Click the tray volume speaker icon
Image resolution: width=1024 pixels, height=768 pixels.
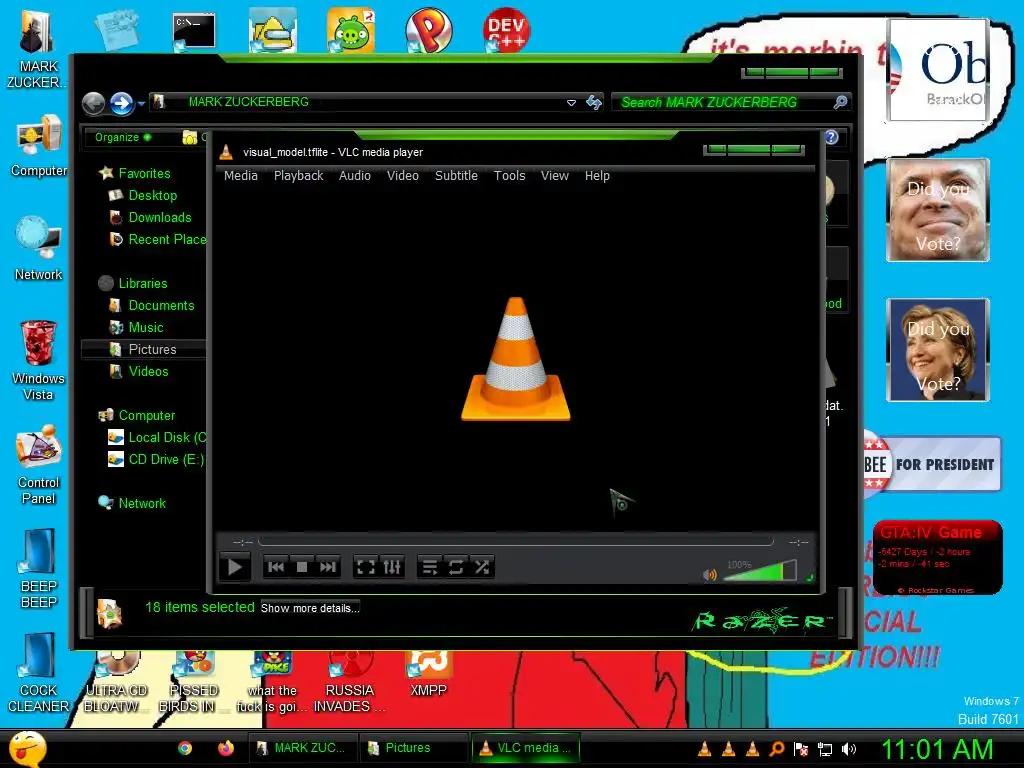point(848,749)
